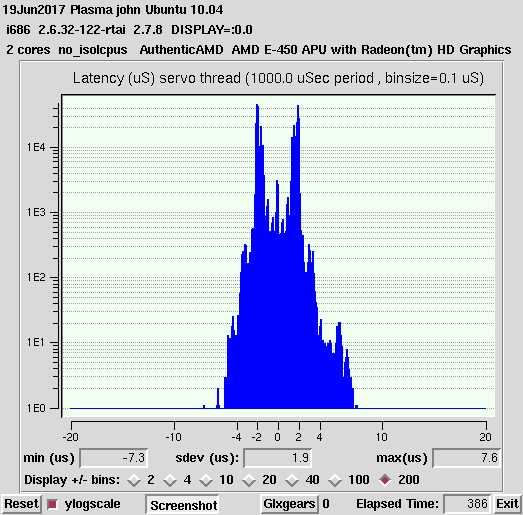Select 20 bins display range
The height and width of the screenshot is (515, 523).
[x=249, y=480]
